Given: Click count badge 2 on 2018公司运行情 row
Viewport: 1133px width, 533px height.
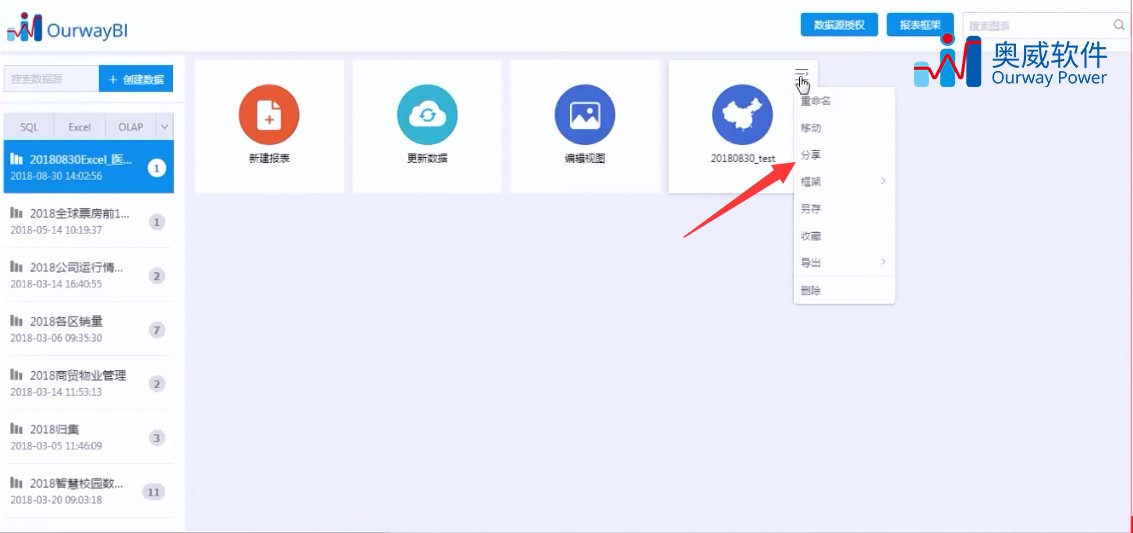Looking at the screenshot, I should point(157,276).
